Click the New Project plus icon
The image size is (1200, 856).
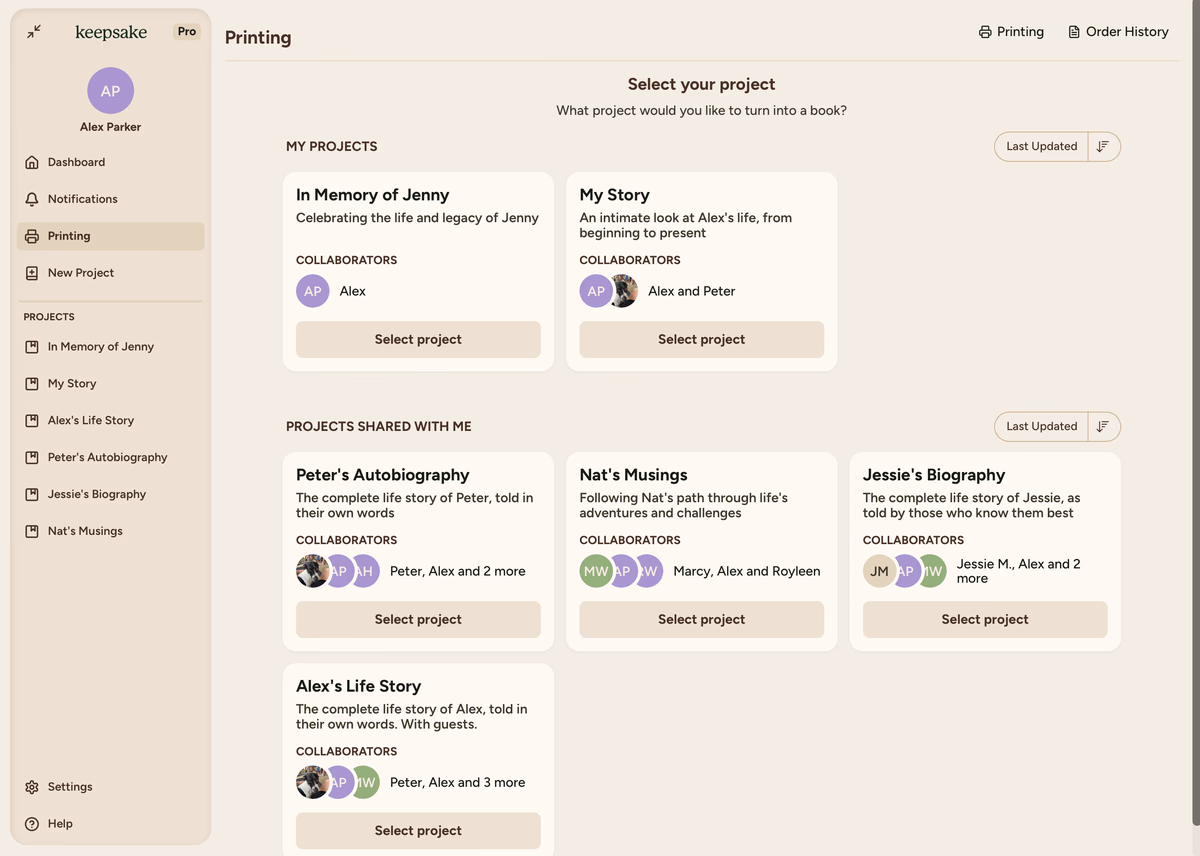(x=32, y=273)
